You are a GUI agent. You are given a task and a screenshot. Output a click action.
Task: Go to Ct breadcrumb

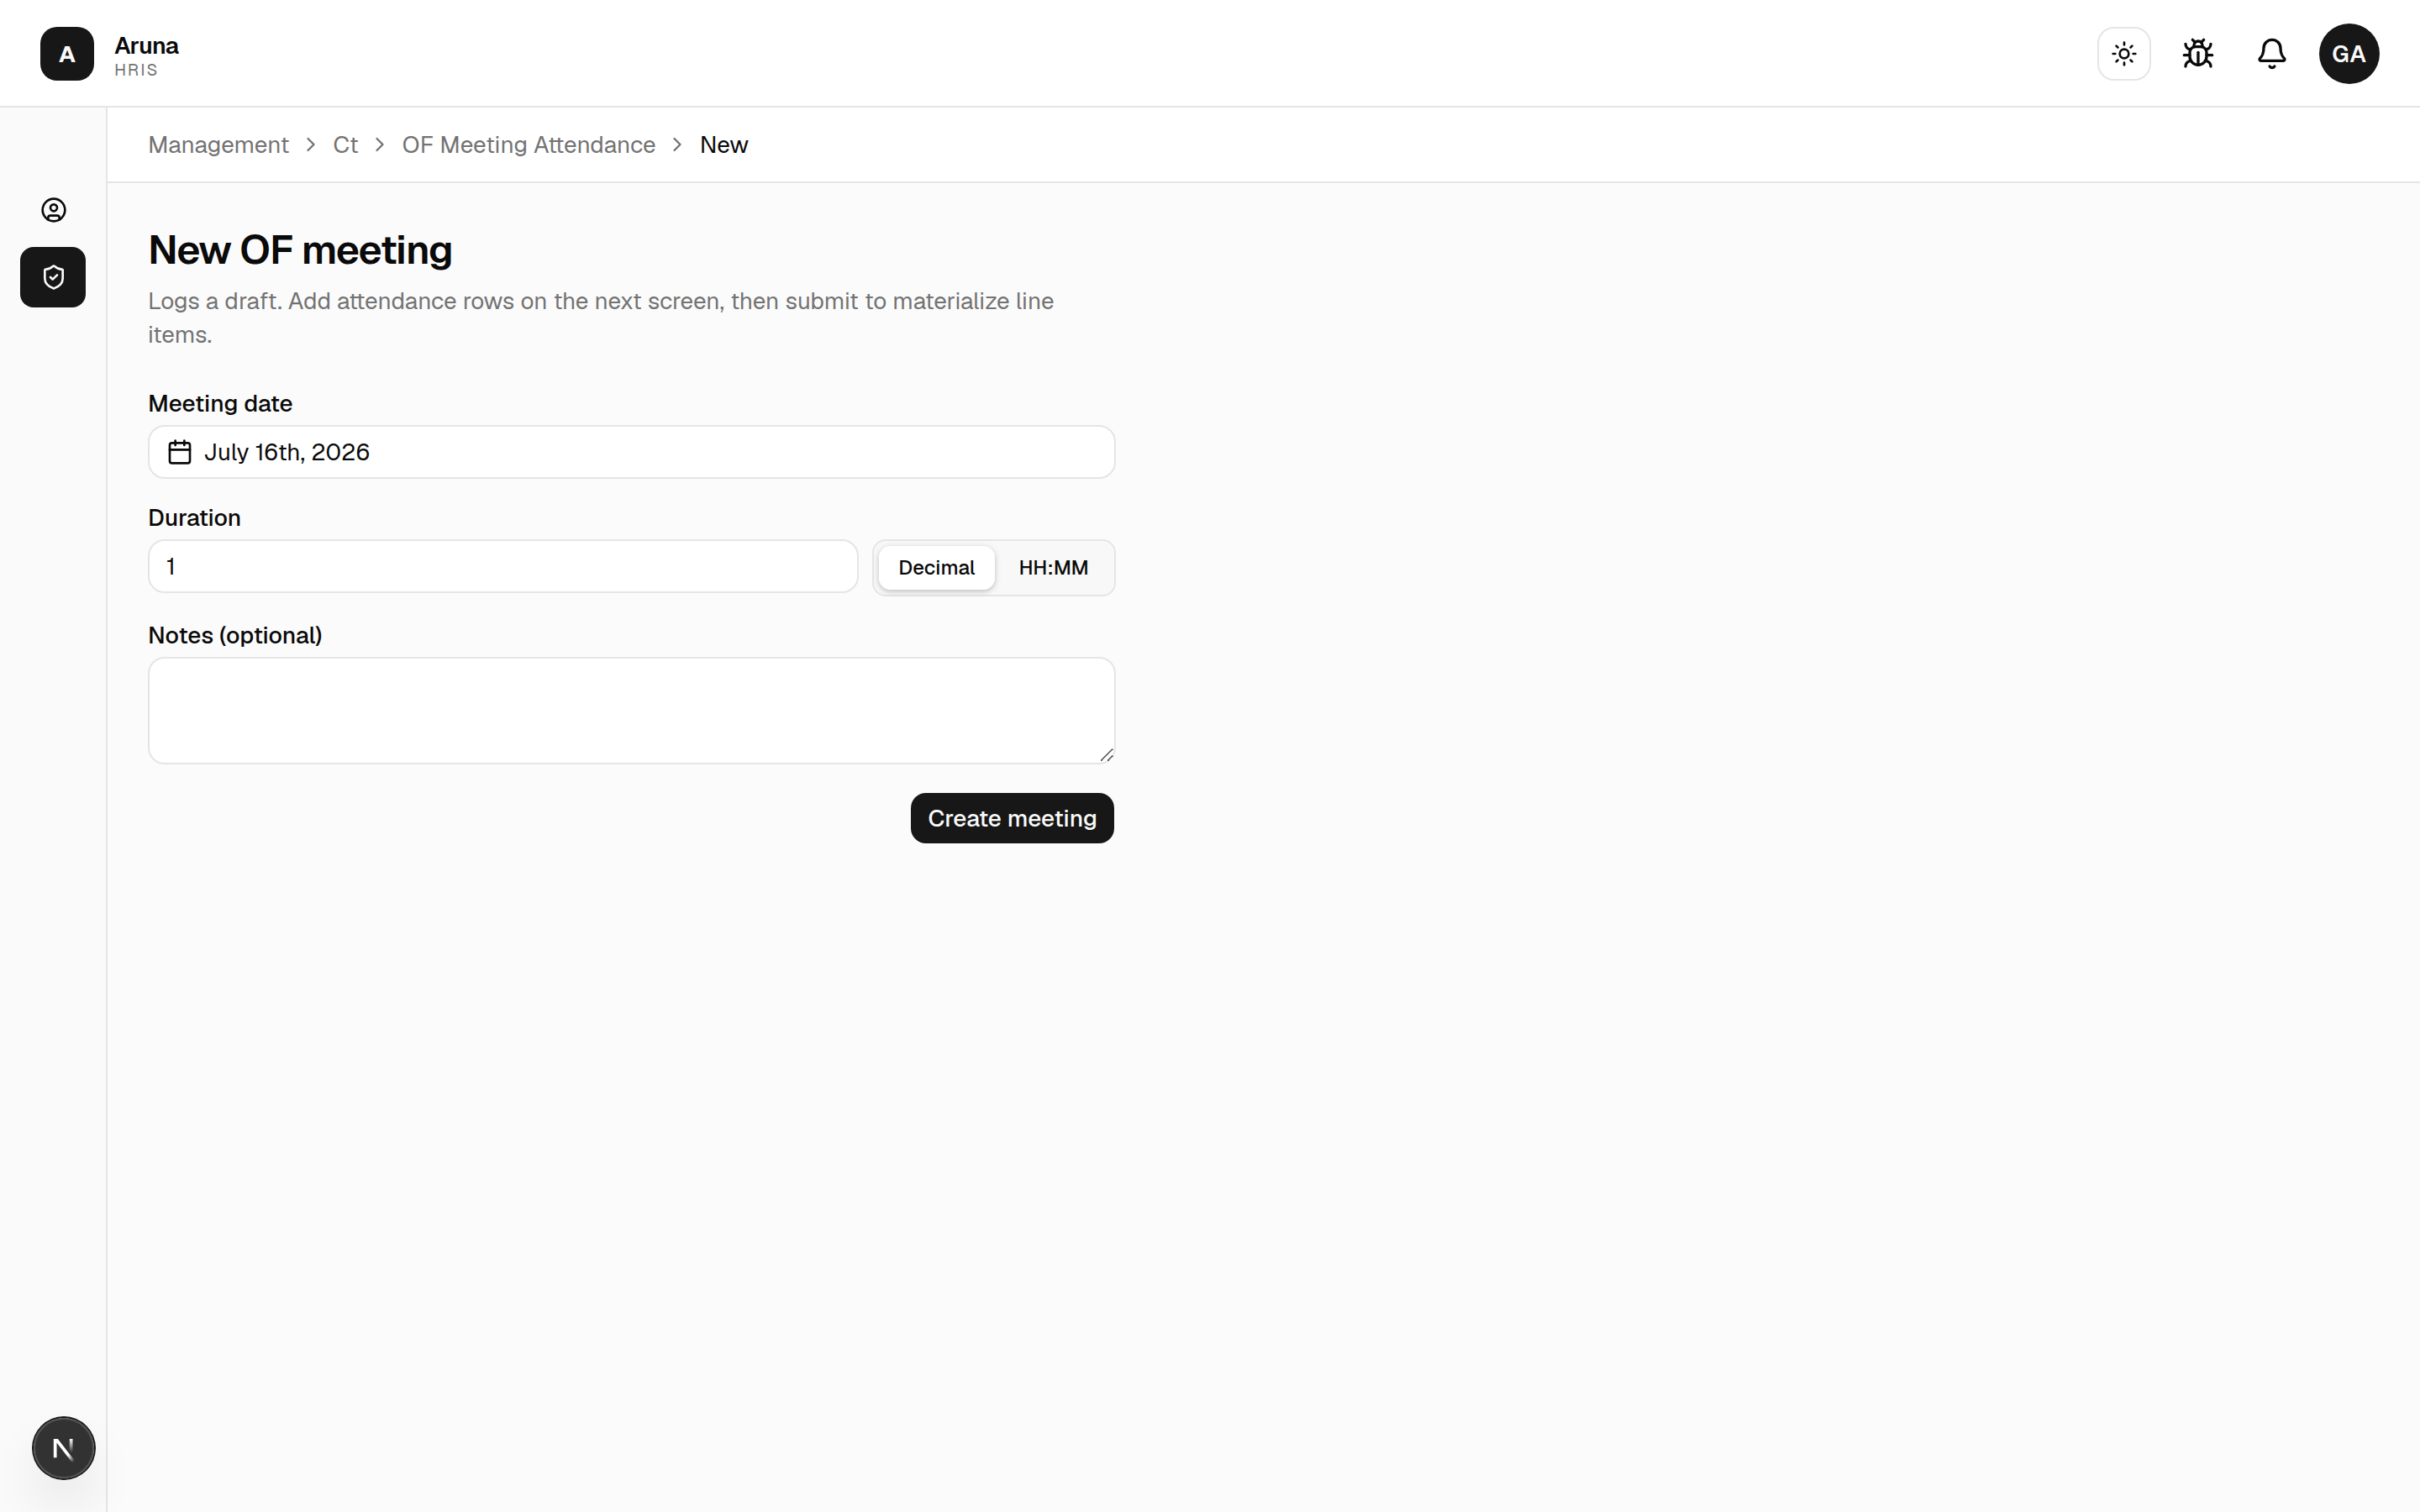[345, 145]
